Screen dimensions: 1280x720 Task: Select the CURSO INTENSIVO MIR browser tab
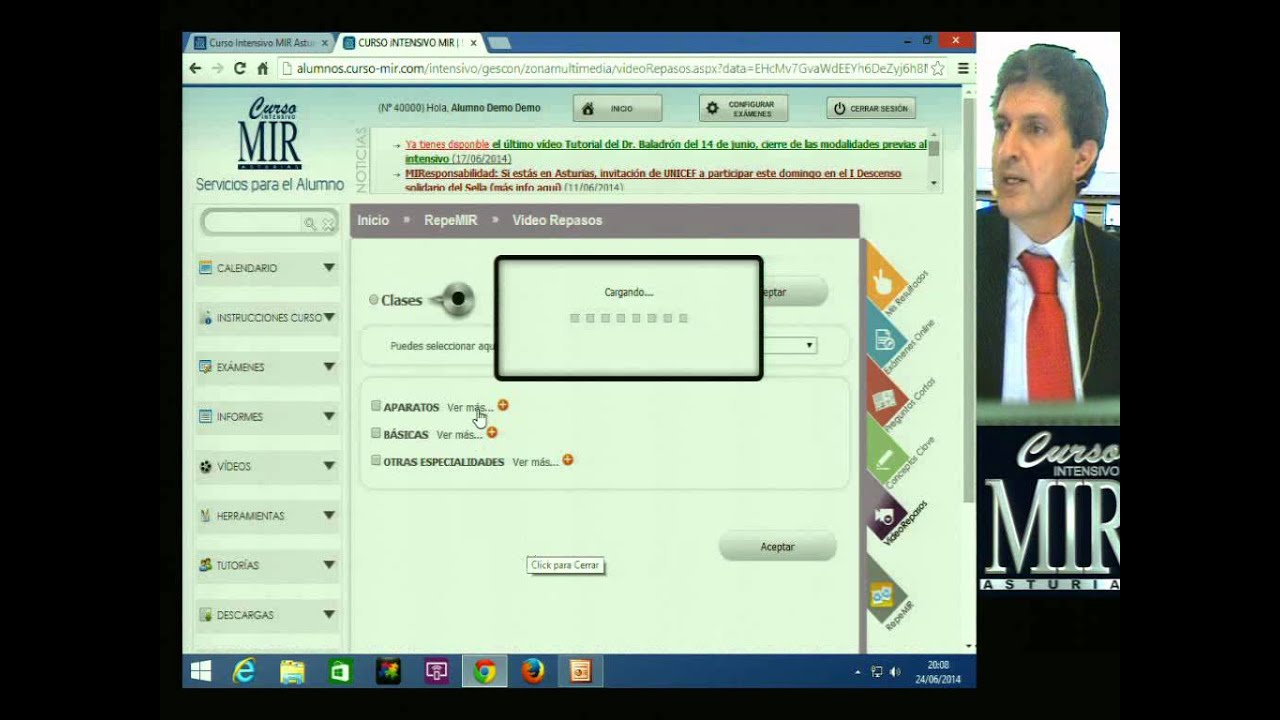pyautogui.click(x=410, y=43)
